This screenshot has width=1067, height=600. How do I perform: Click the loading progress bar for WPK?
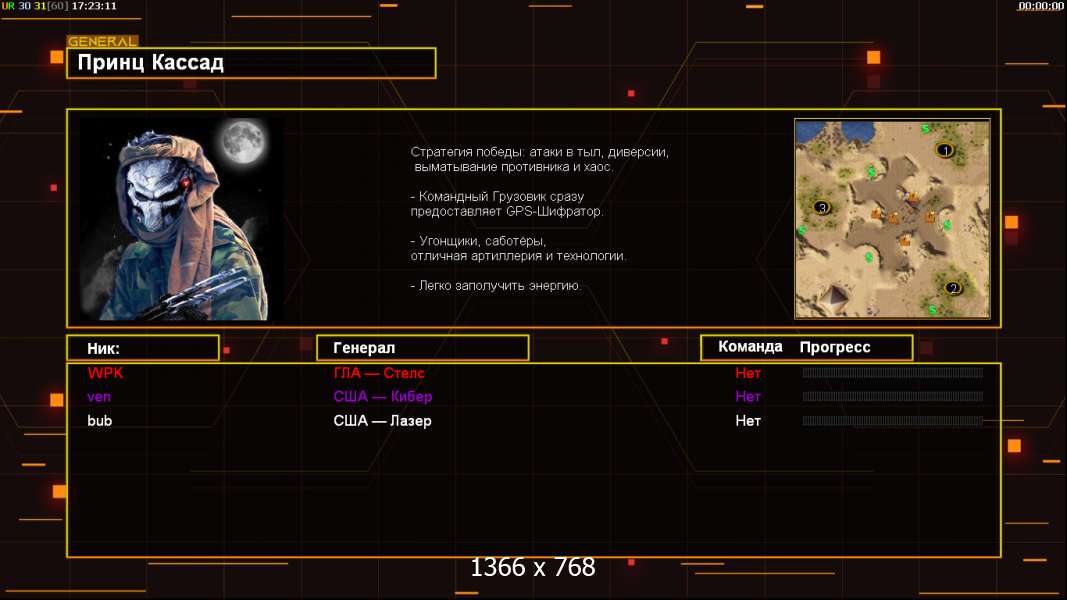point(893,373)
